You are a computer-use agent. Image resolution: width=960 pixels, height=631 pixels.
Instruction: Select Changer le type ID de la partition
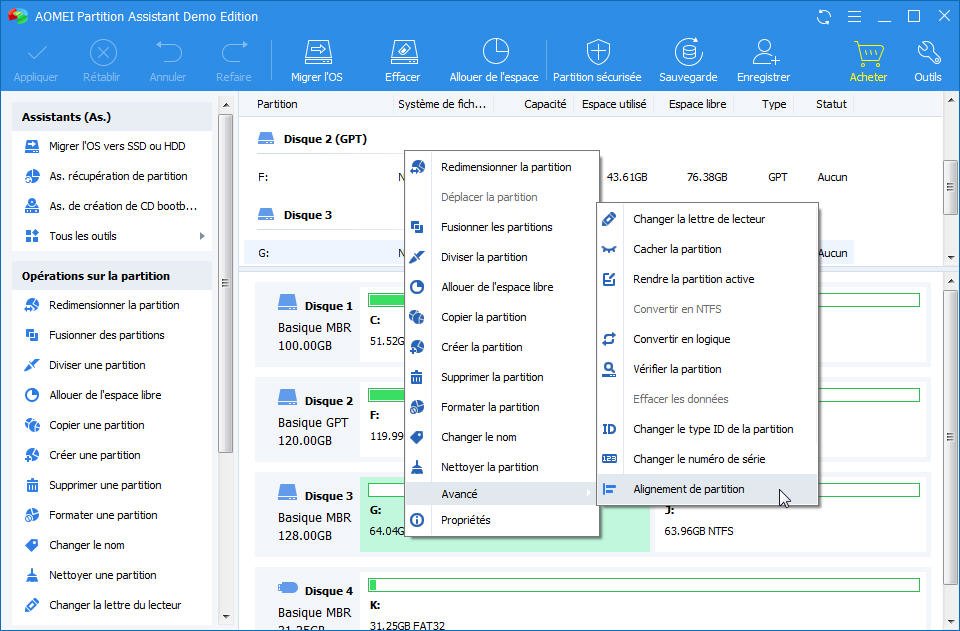(x=707, y=429)
